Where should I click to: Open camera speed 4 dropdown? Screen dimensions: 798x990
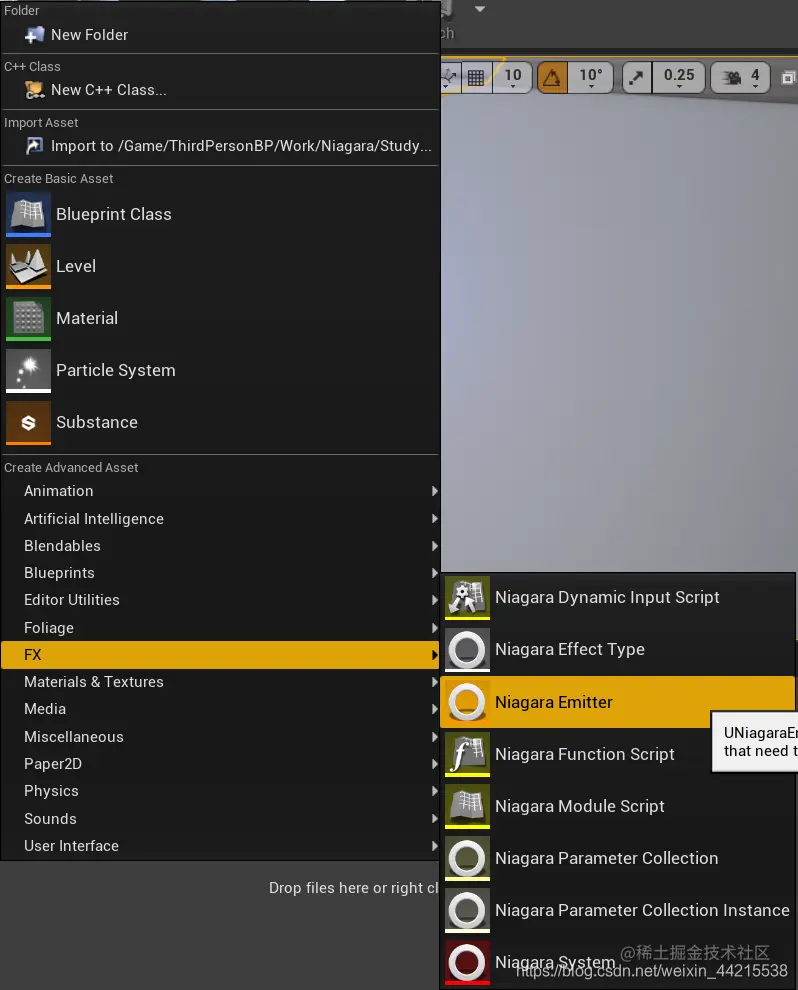tap(755, 77)
